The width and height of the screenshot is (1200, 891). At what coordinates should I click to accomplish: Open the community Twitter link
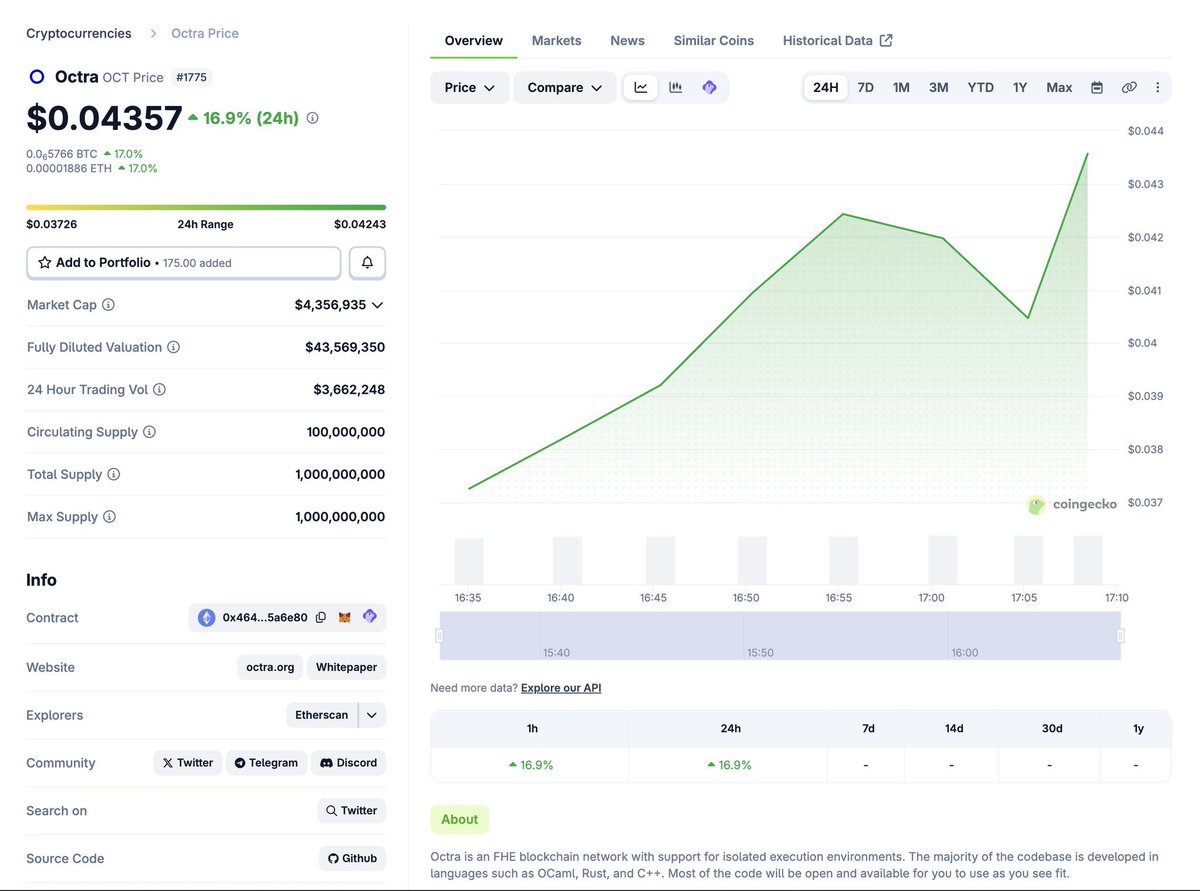188,763
